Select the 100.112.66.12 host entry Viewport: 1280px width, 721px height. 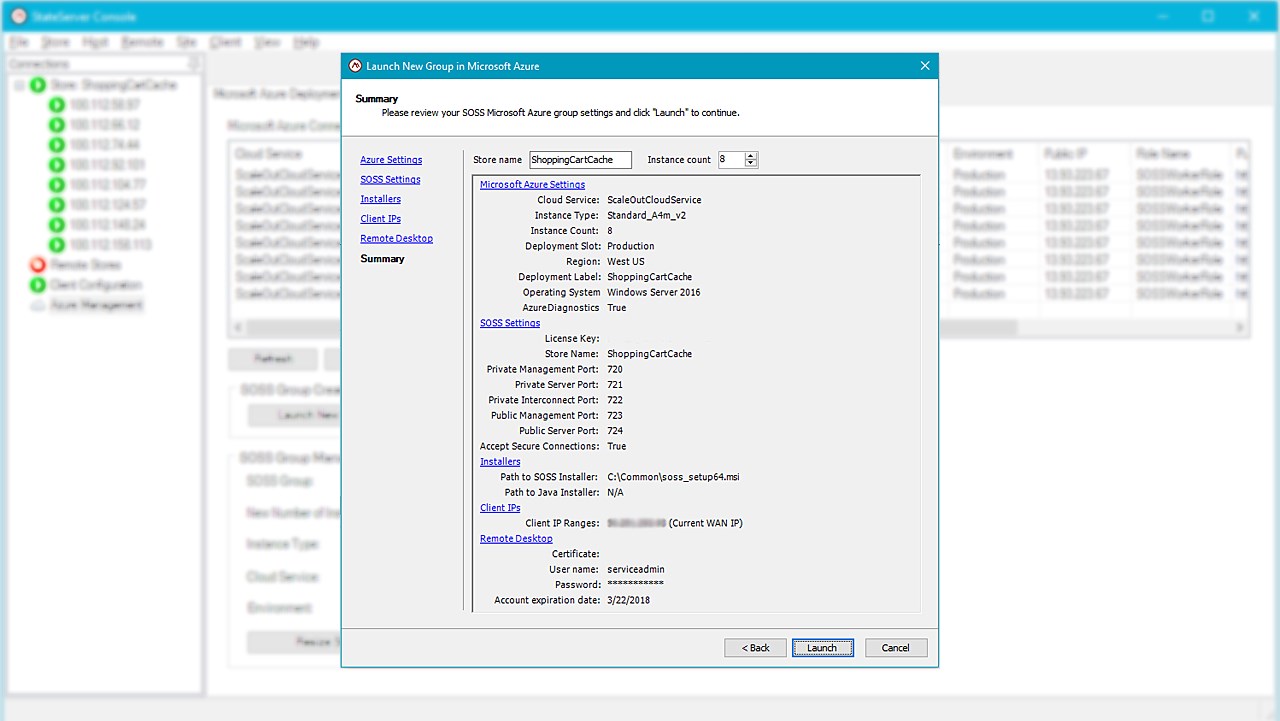pos(104,125)
